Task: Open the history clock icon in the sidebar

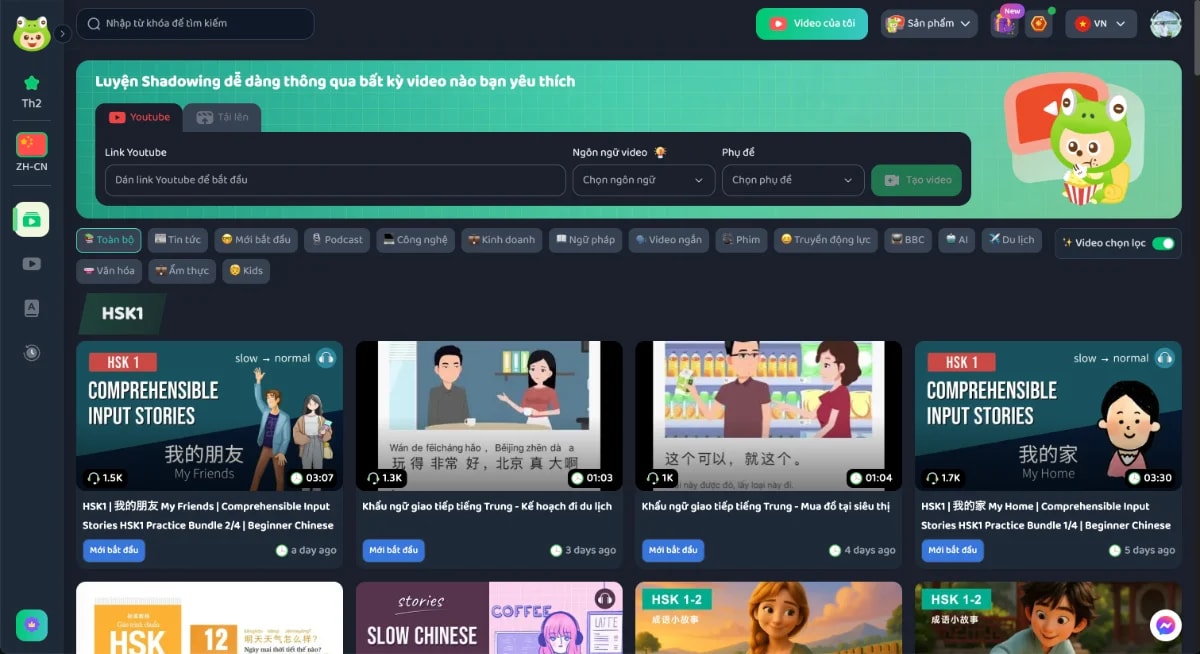Action: (30, 353)
